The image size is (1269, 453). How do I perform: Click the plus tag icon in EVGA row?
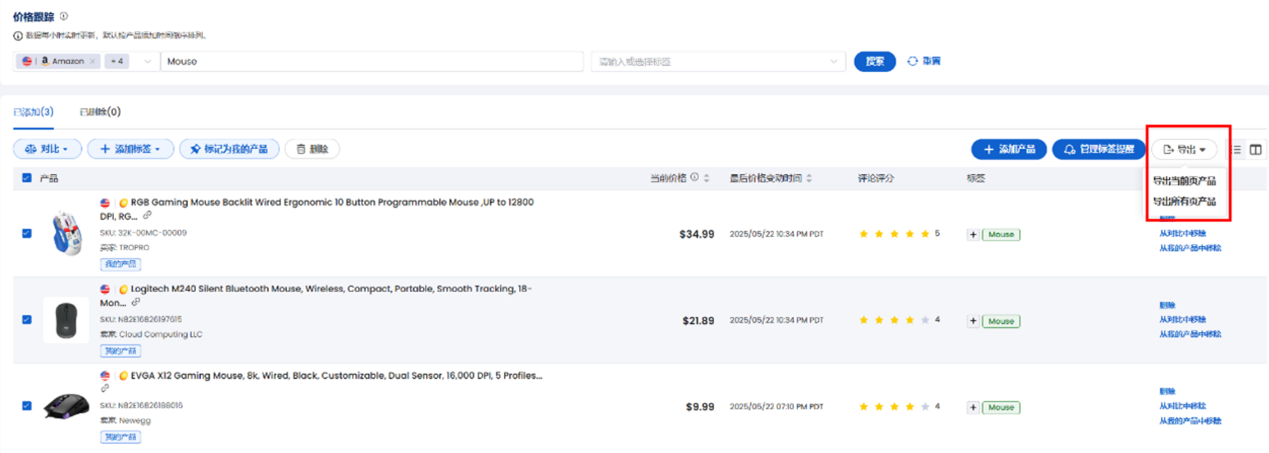[972, 407]
